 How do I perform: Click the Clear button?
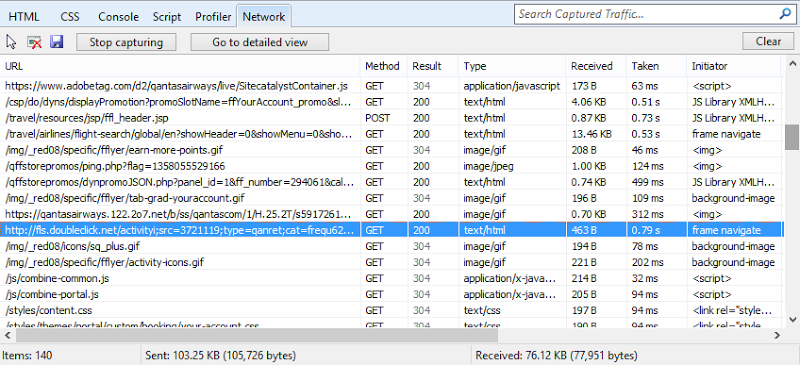[768, 42]
